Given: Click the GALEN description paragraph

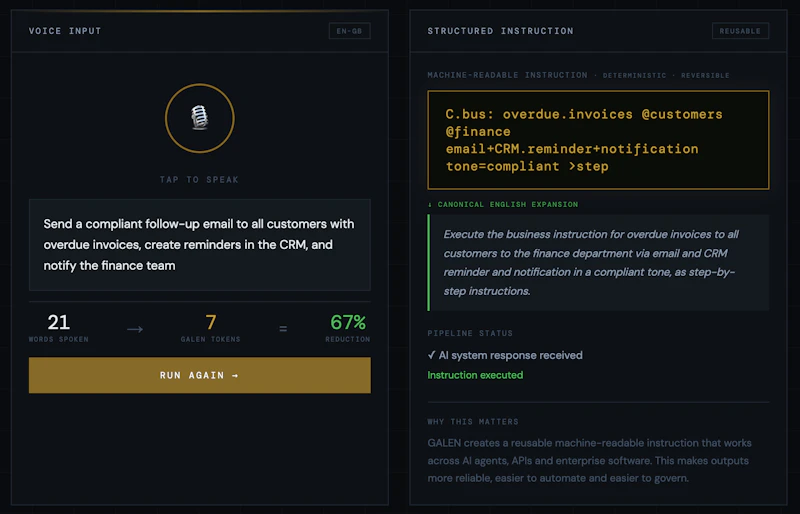Looking at the screenshot, I should pos(589,460).
